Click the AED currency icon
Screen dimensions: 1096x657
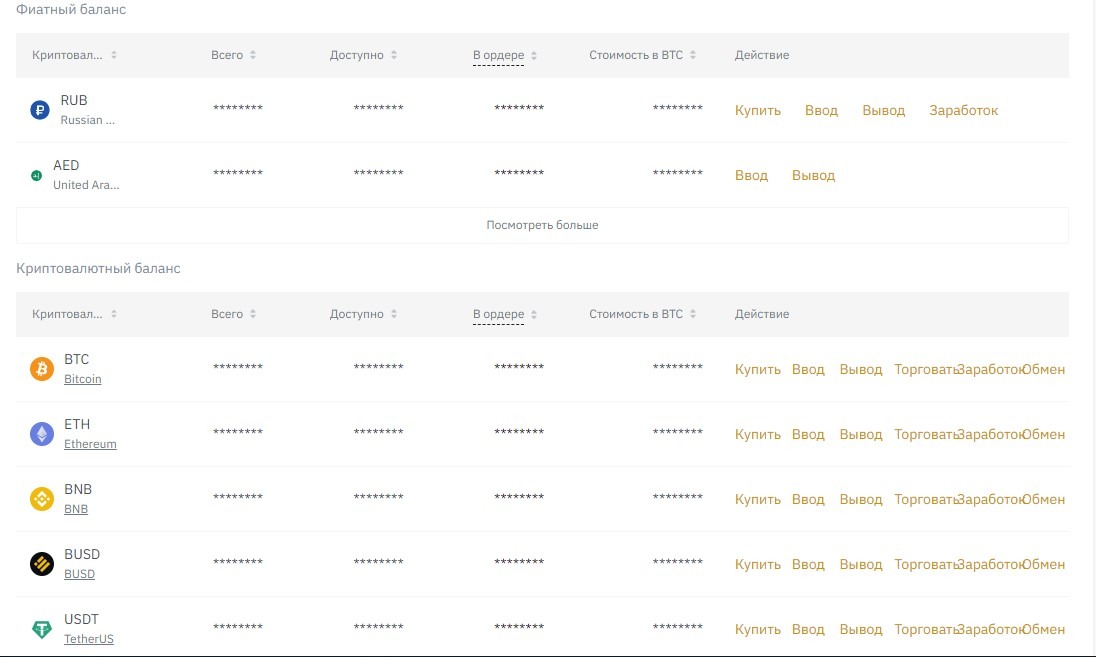37,175
